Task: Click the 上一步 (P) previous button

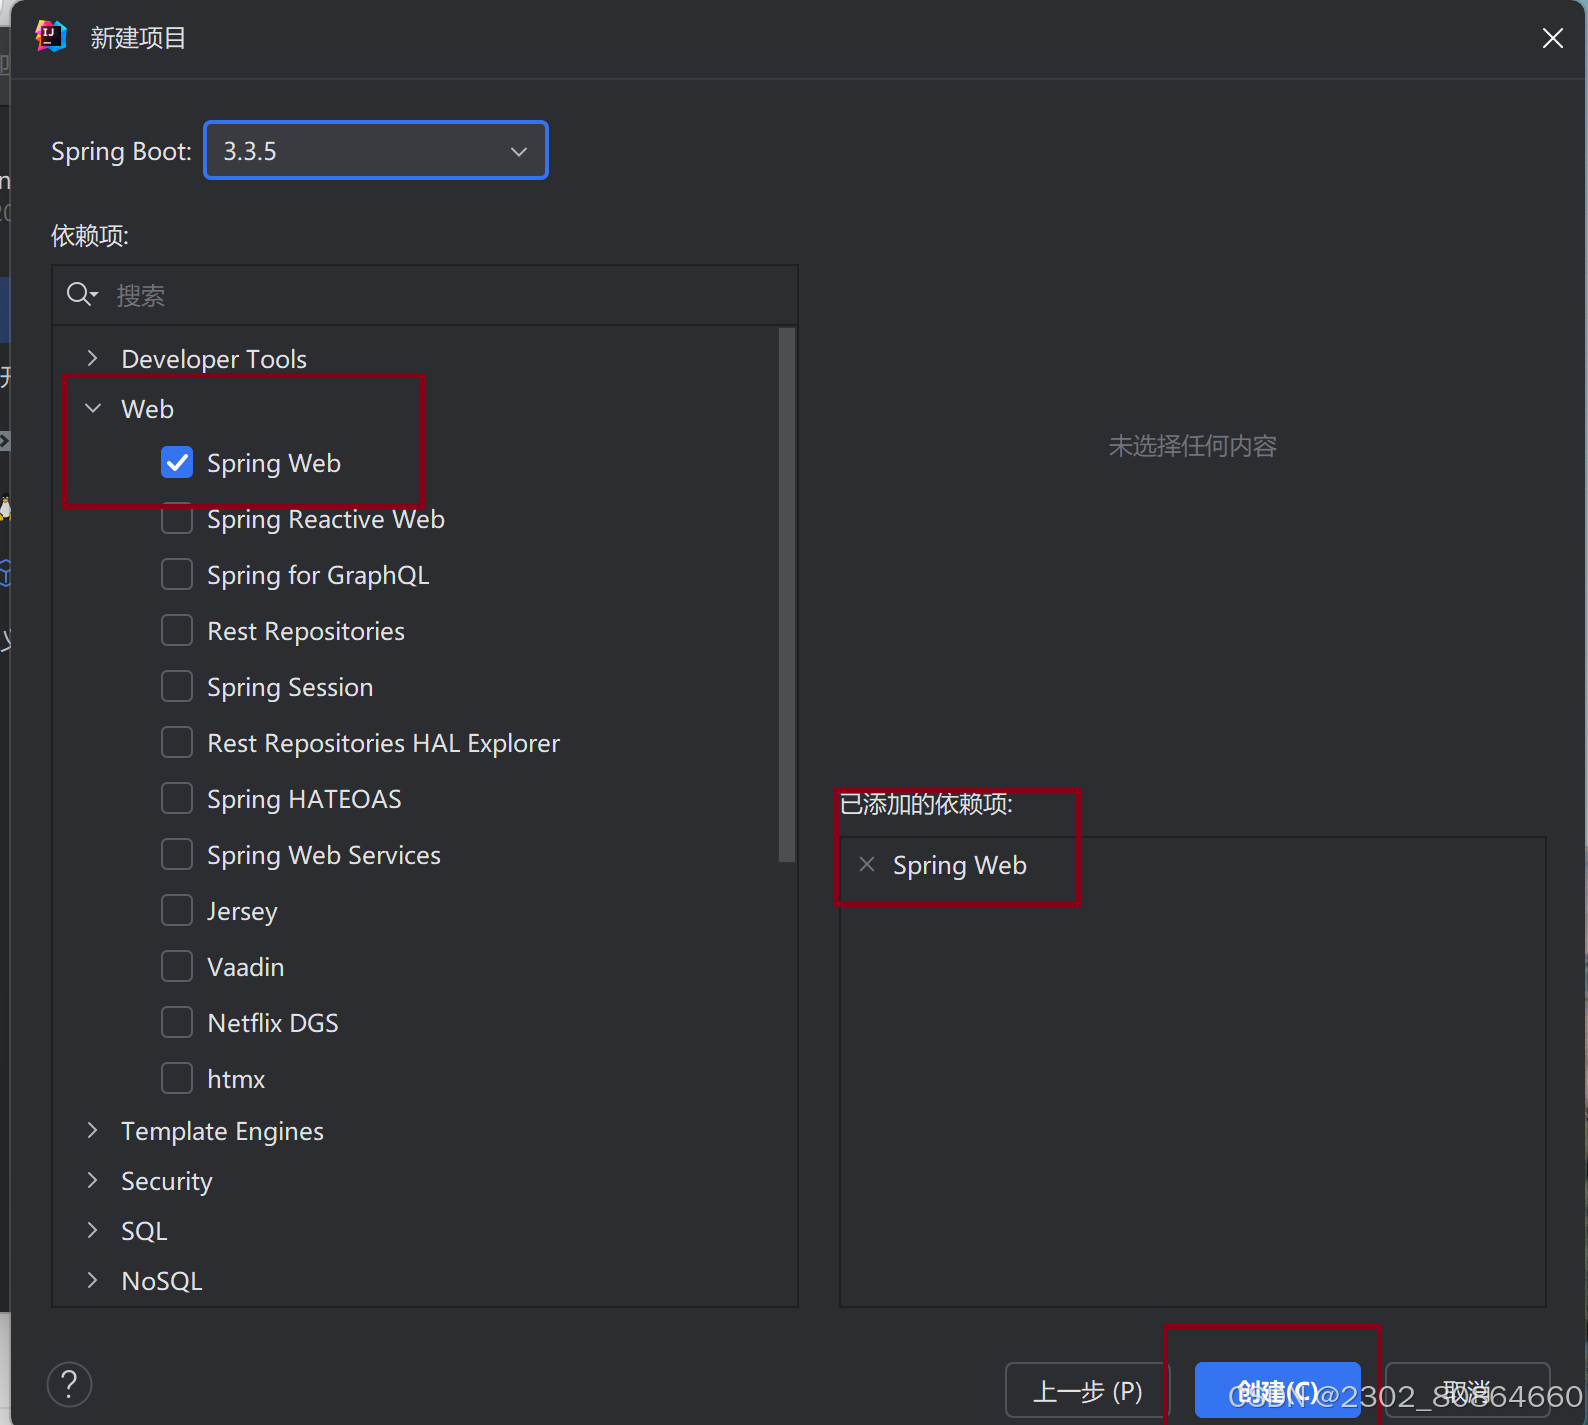Action: [x=1087, y=1390]
